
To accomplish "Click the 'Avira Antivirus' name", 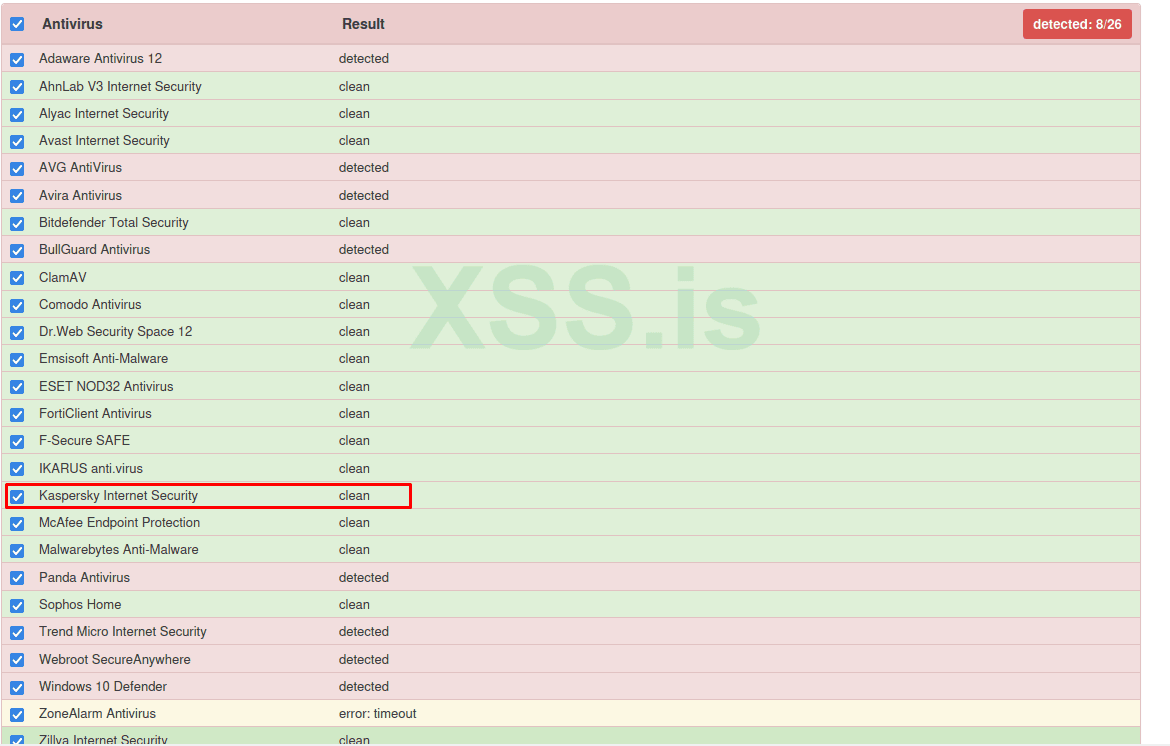I will [81, 195].
